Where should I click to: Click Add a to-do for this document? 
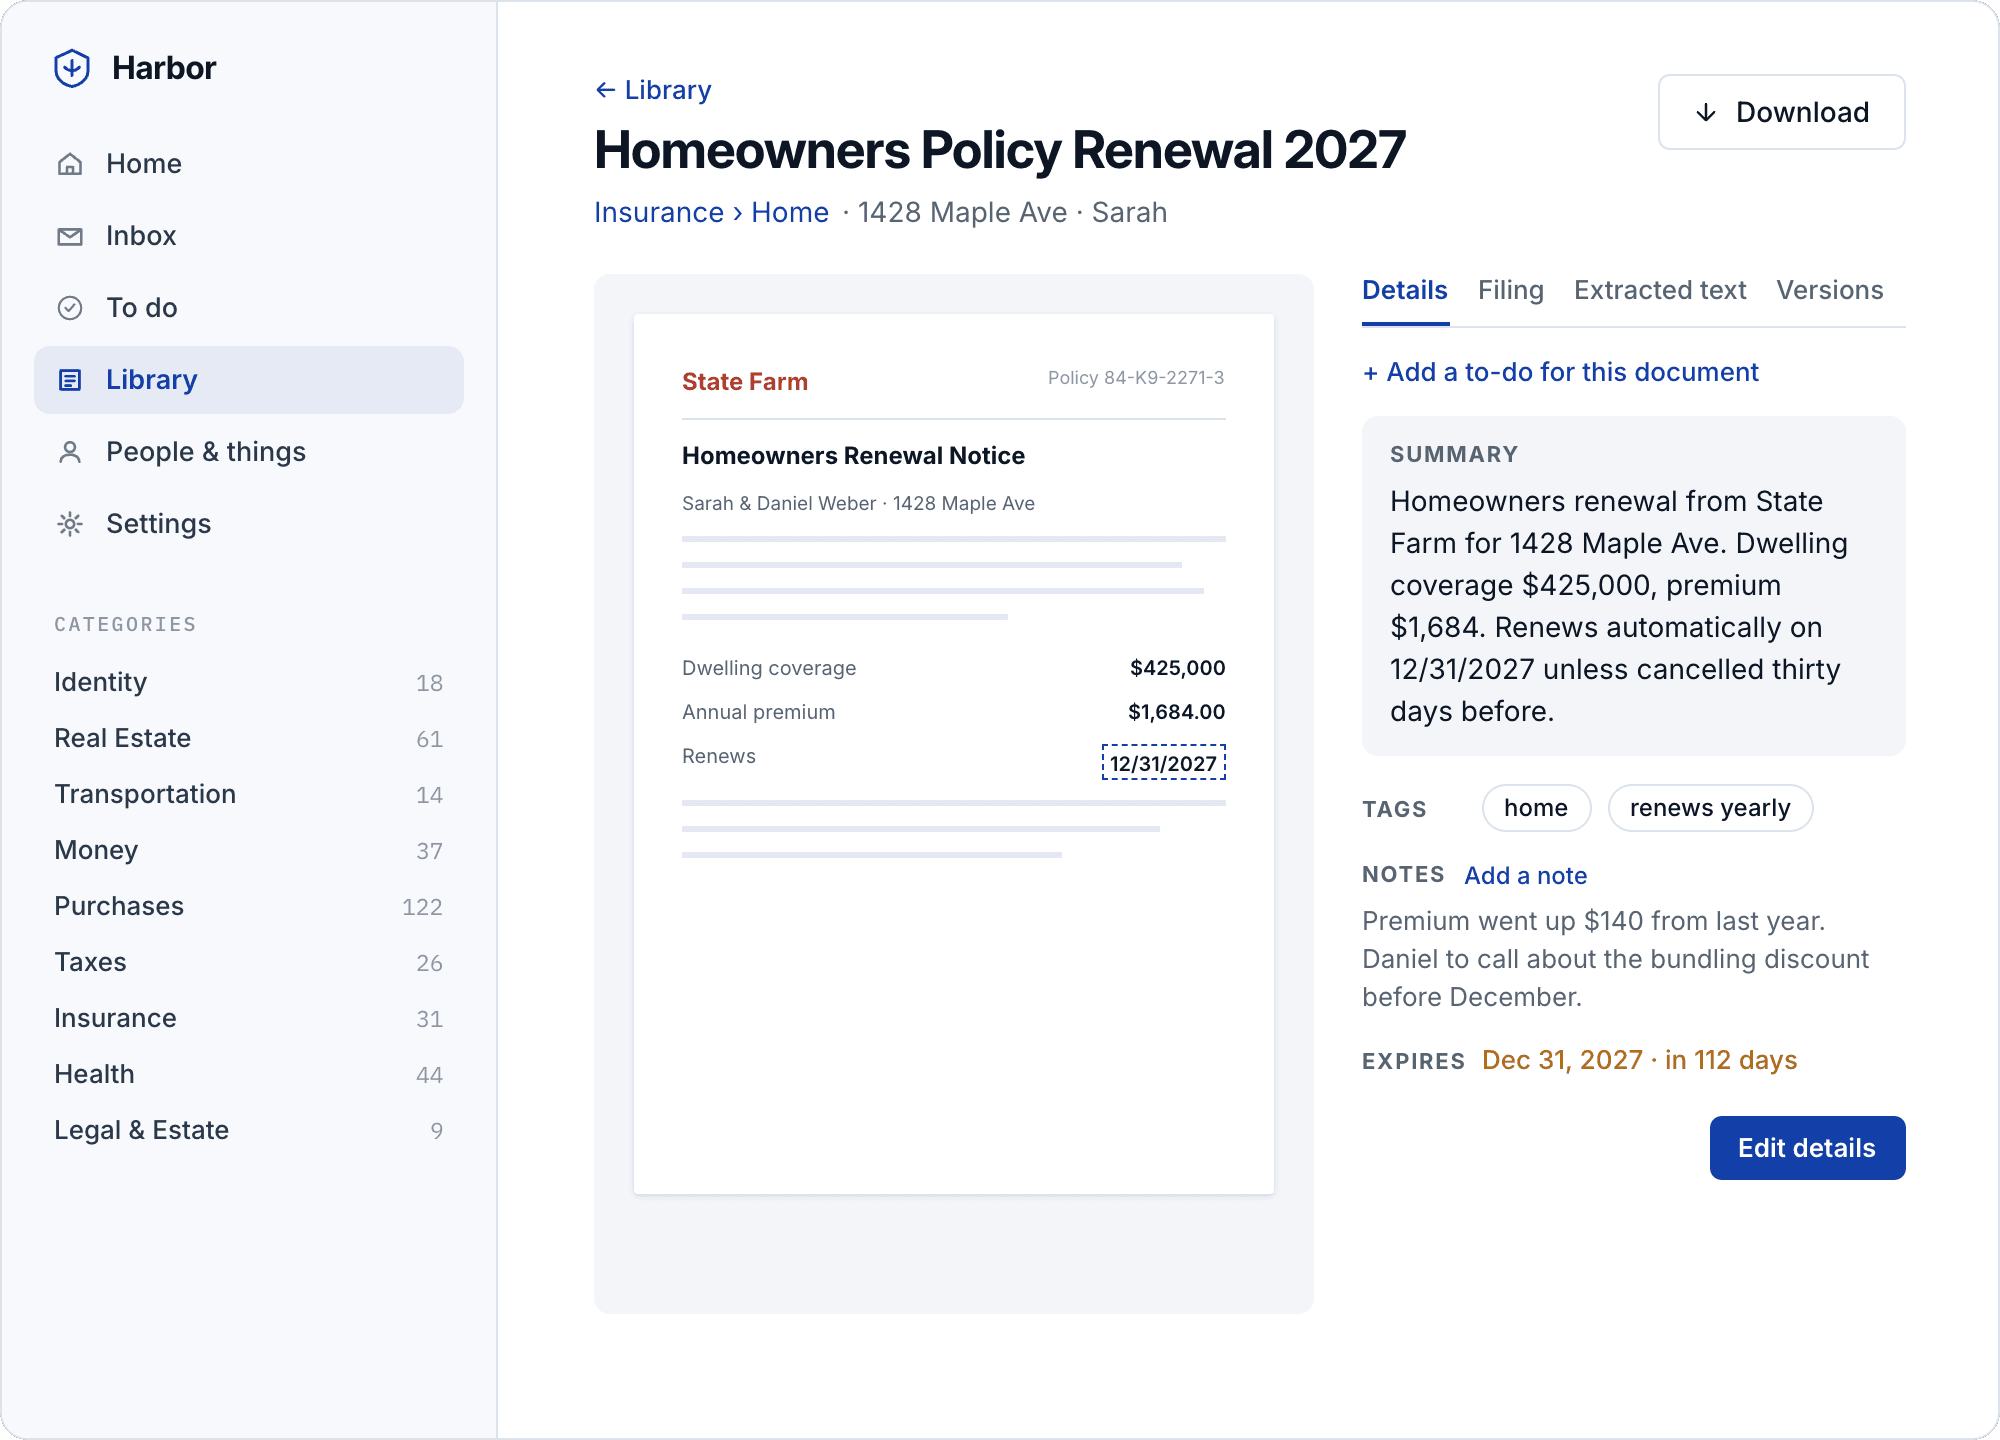pos(1561,372)
